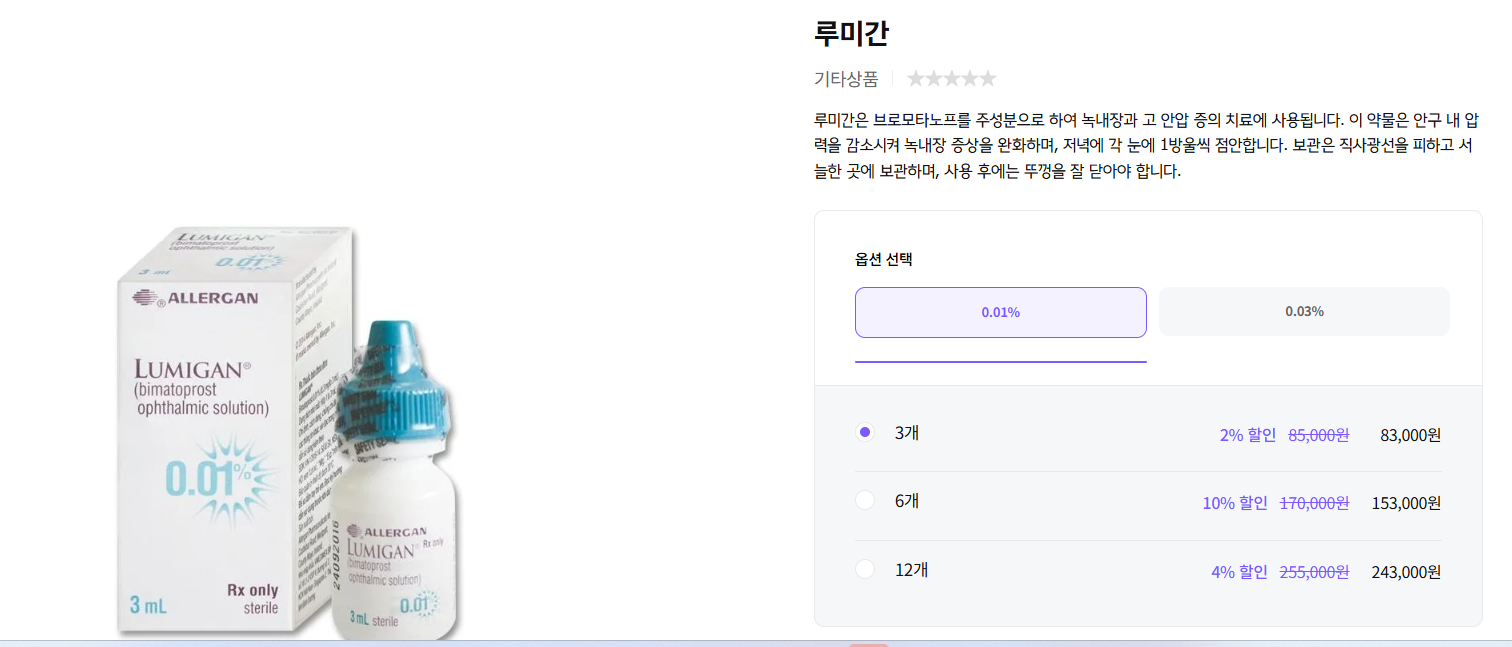The height and width of the screenshot is (647, 1512).
Task: Click the second rating star
Action: [x=933, y=78]
